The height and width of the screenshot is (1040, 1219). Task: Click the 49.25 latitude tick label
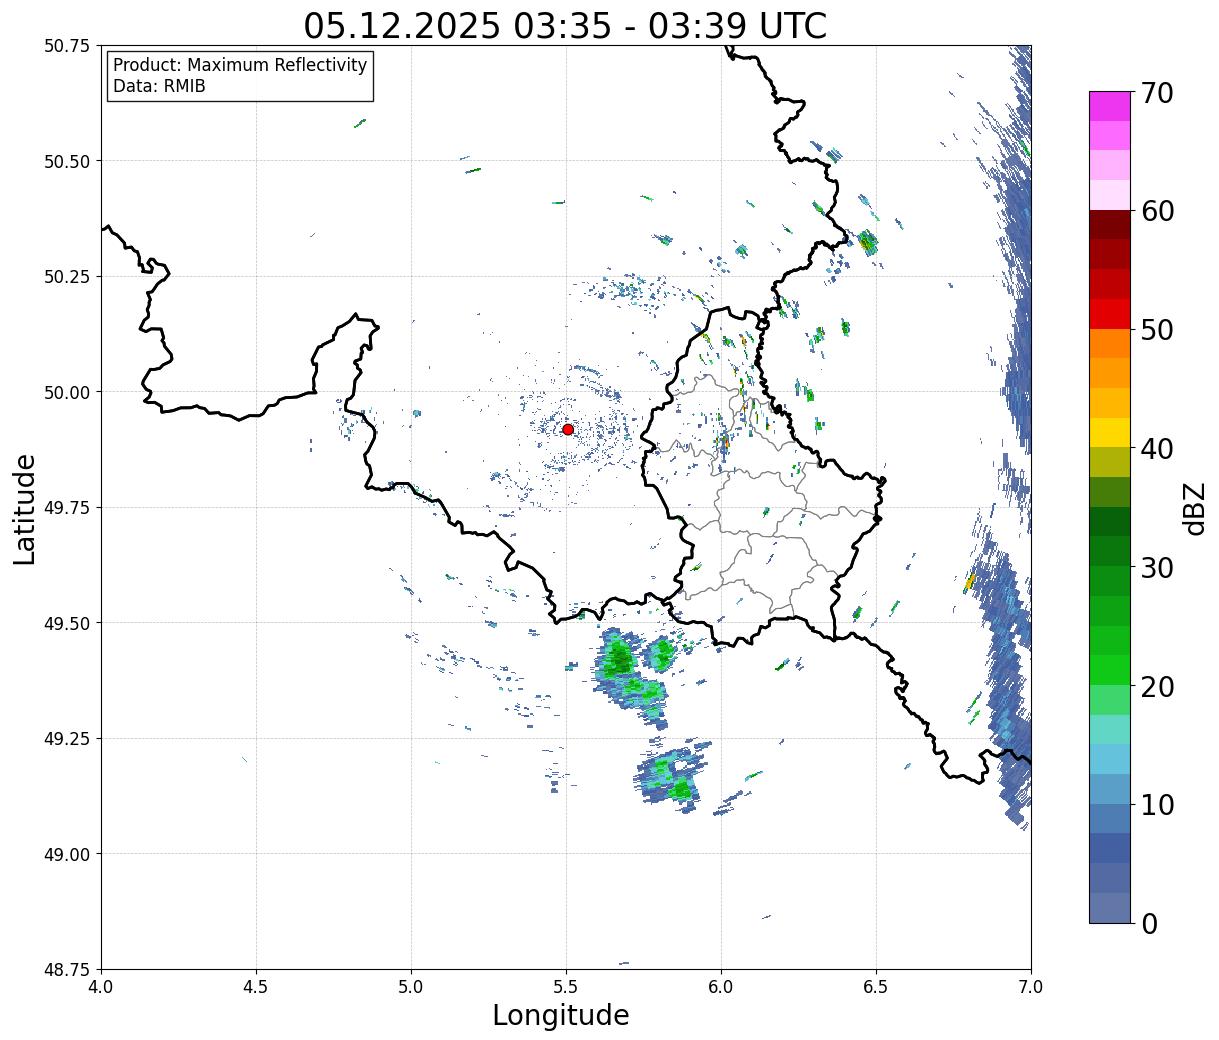click(x=66, y=739)
